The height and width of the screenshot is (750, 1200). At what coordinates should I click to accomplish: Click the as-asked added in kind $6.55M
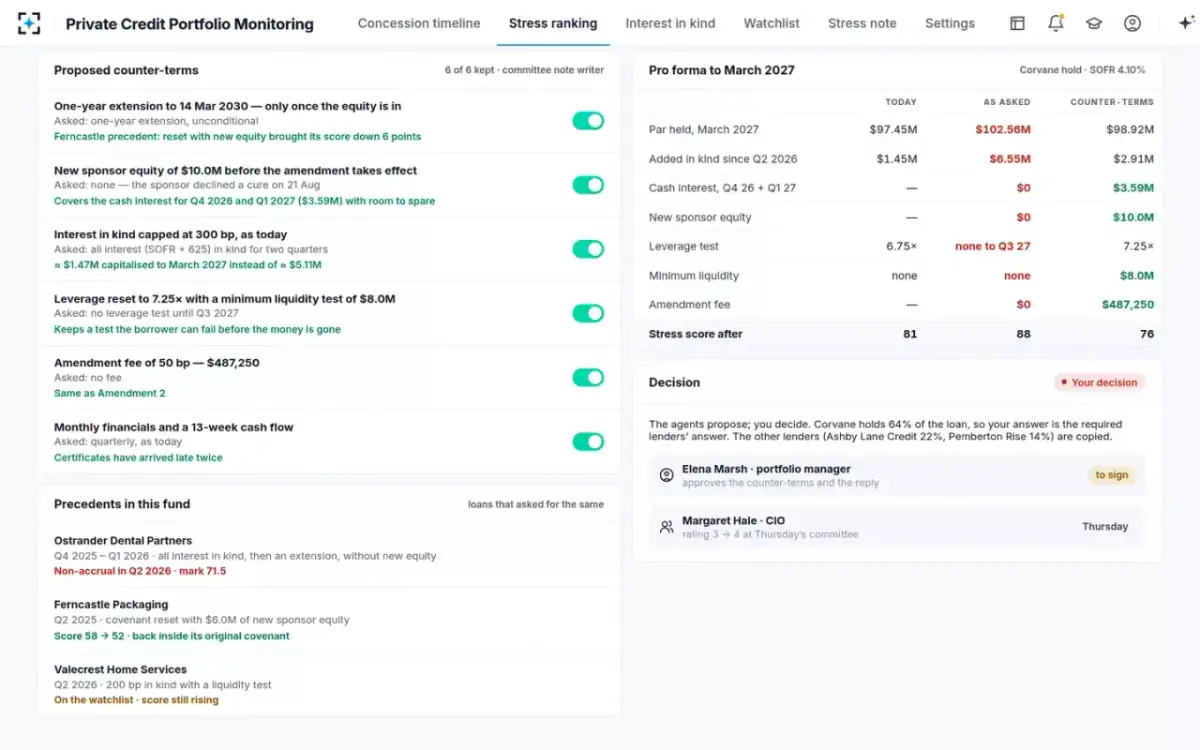(1010, 159)
